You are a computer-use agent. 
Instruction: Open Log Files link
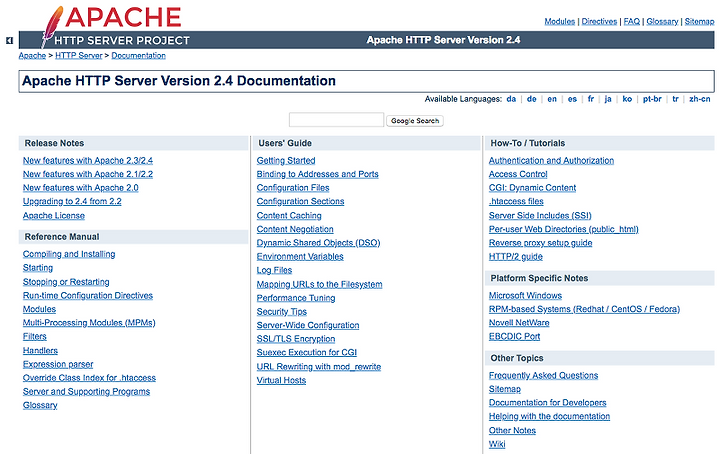pyautogui.click(x=274, y=270)
